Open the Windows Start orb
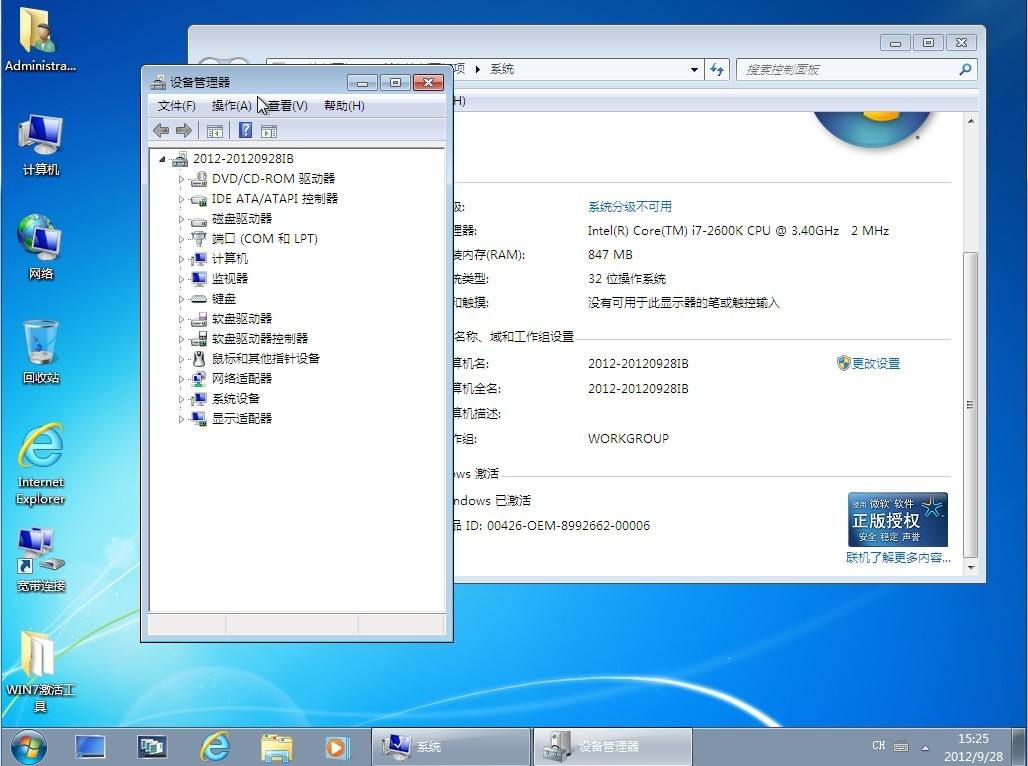The height and width of the screenshot is (766, 1028). [x=29, y=746]
